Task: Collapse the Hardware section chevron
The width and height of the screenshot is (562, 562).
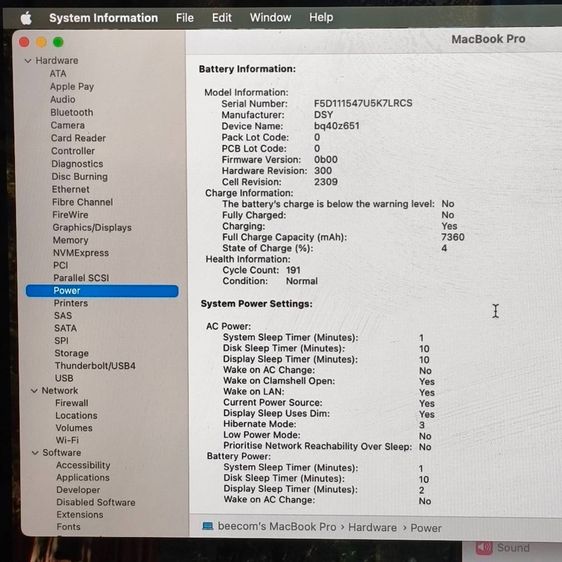Action: pos(28,61)
